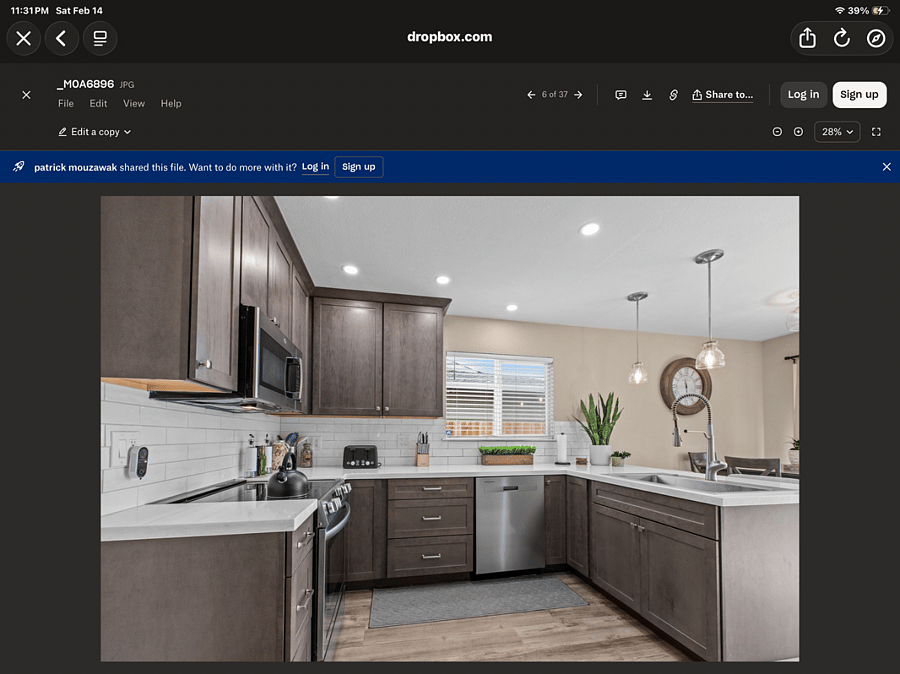Go to the previous file arrow
The image size is (900, 674).
(x=531, y=95)
